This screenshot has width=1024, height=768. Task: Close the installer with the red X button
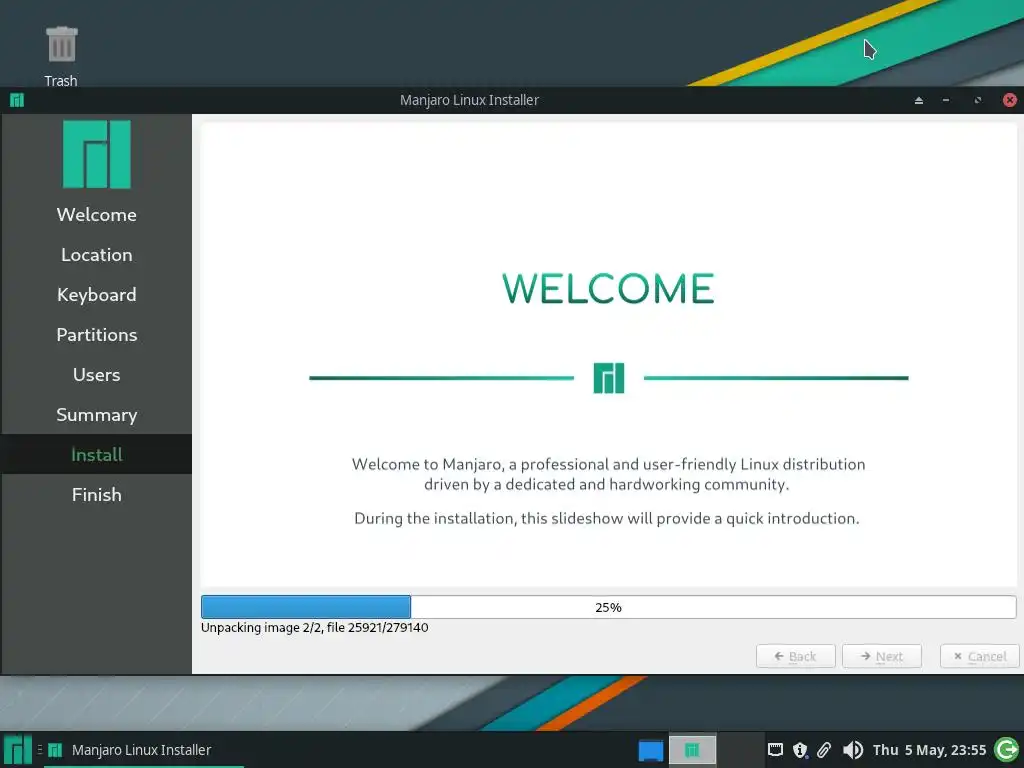1010,100
